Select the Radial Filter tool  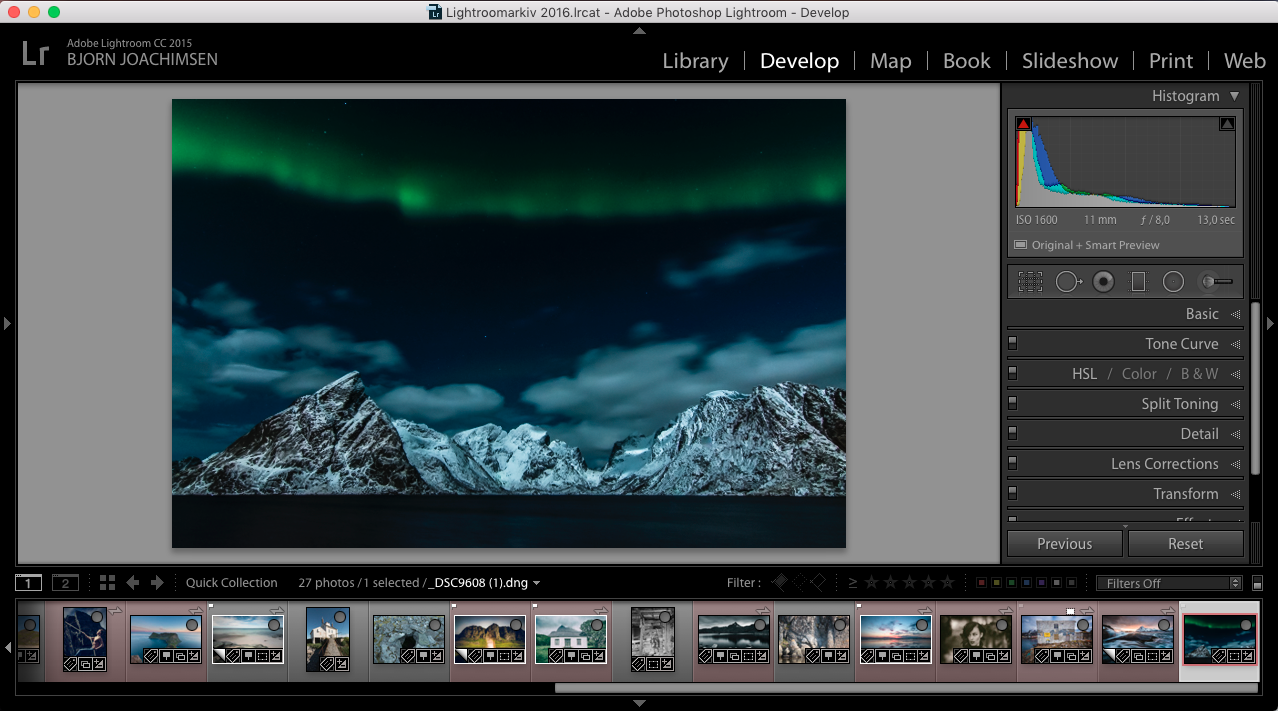click(1173, 282)
